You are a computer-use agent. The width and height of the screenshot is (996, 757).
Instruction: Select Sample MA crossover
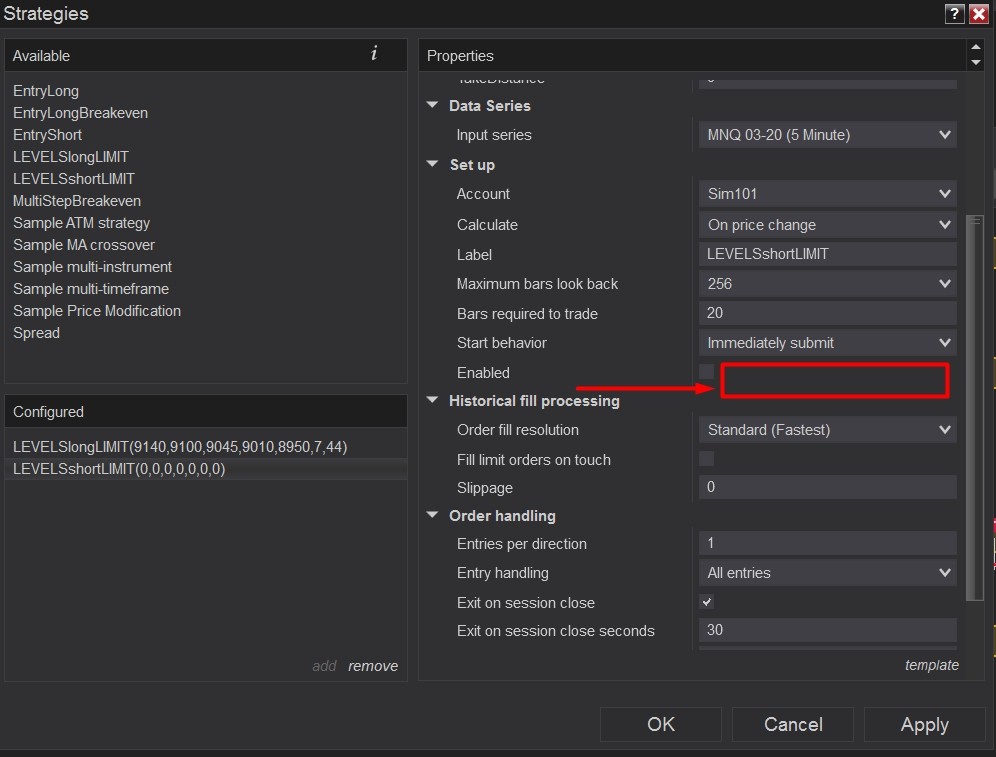coord(84,245)
